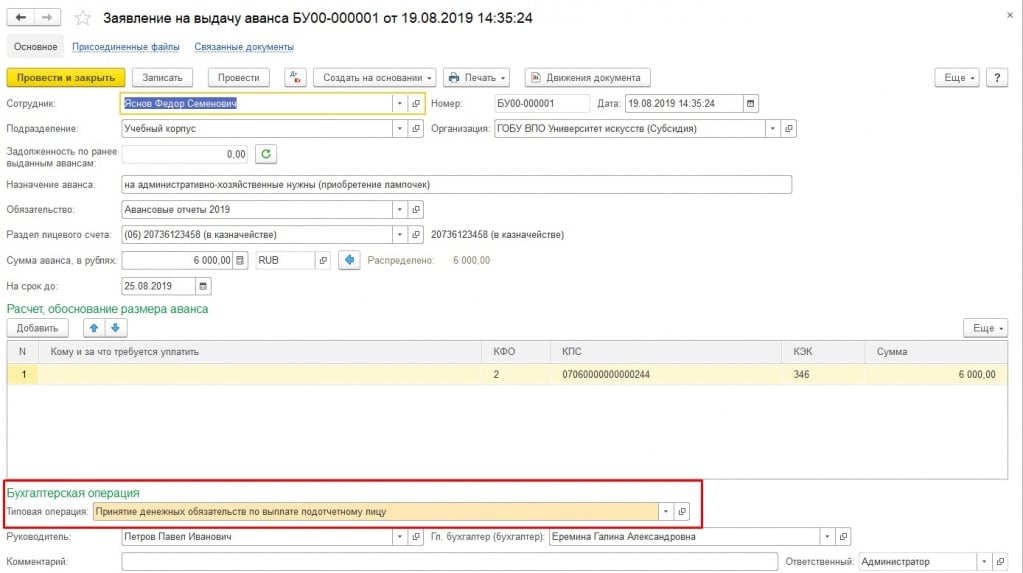The image size is (1023, 573).
Task: Open calendar picker for the Дата field
Action: coord(751,102)
